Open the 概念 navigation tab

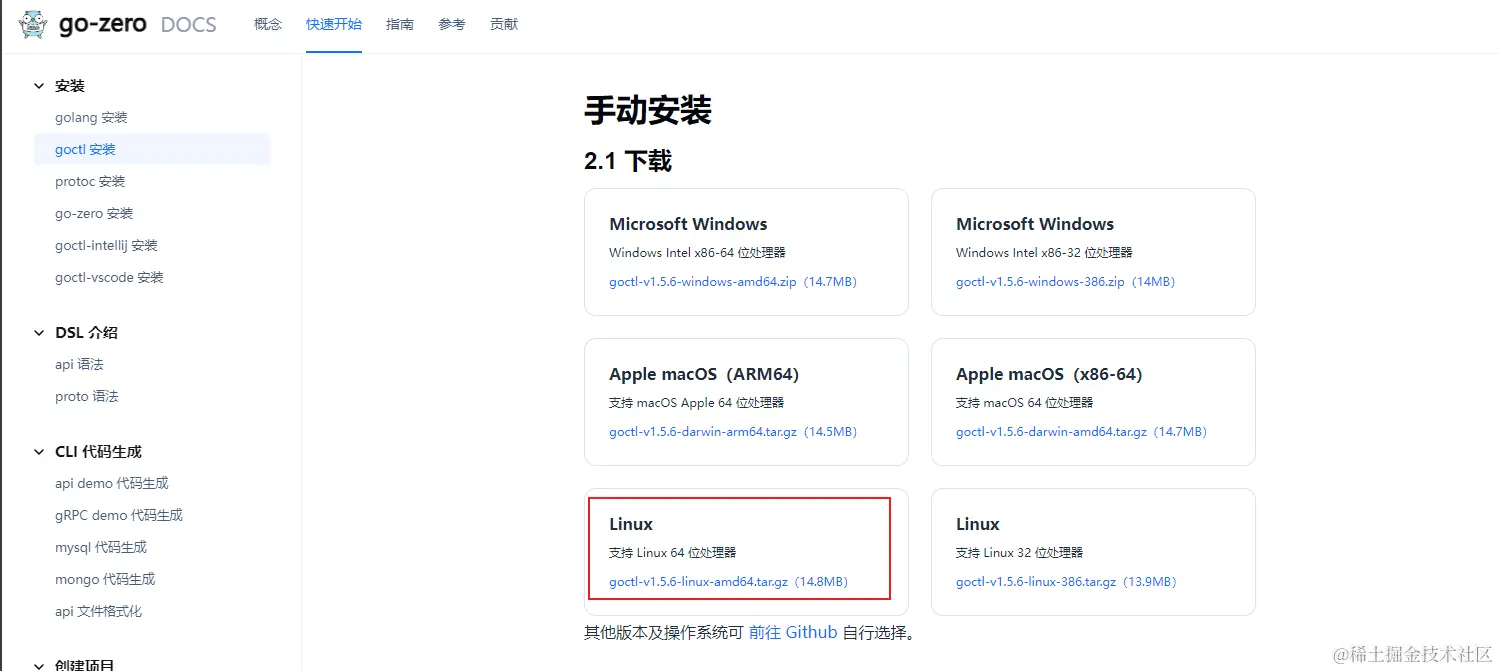pos(268,24)
